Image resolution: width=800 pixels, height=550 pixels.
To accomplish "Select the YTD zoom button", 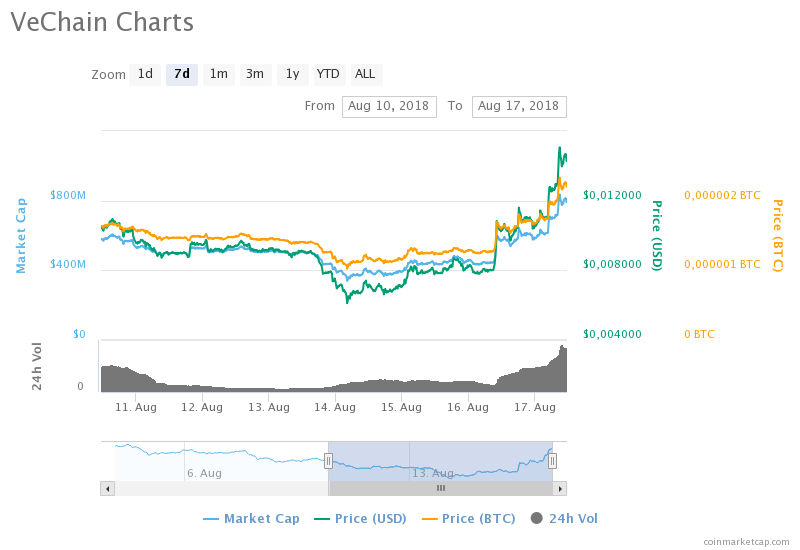I will pyautogui.click(x=328, y=74).
